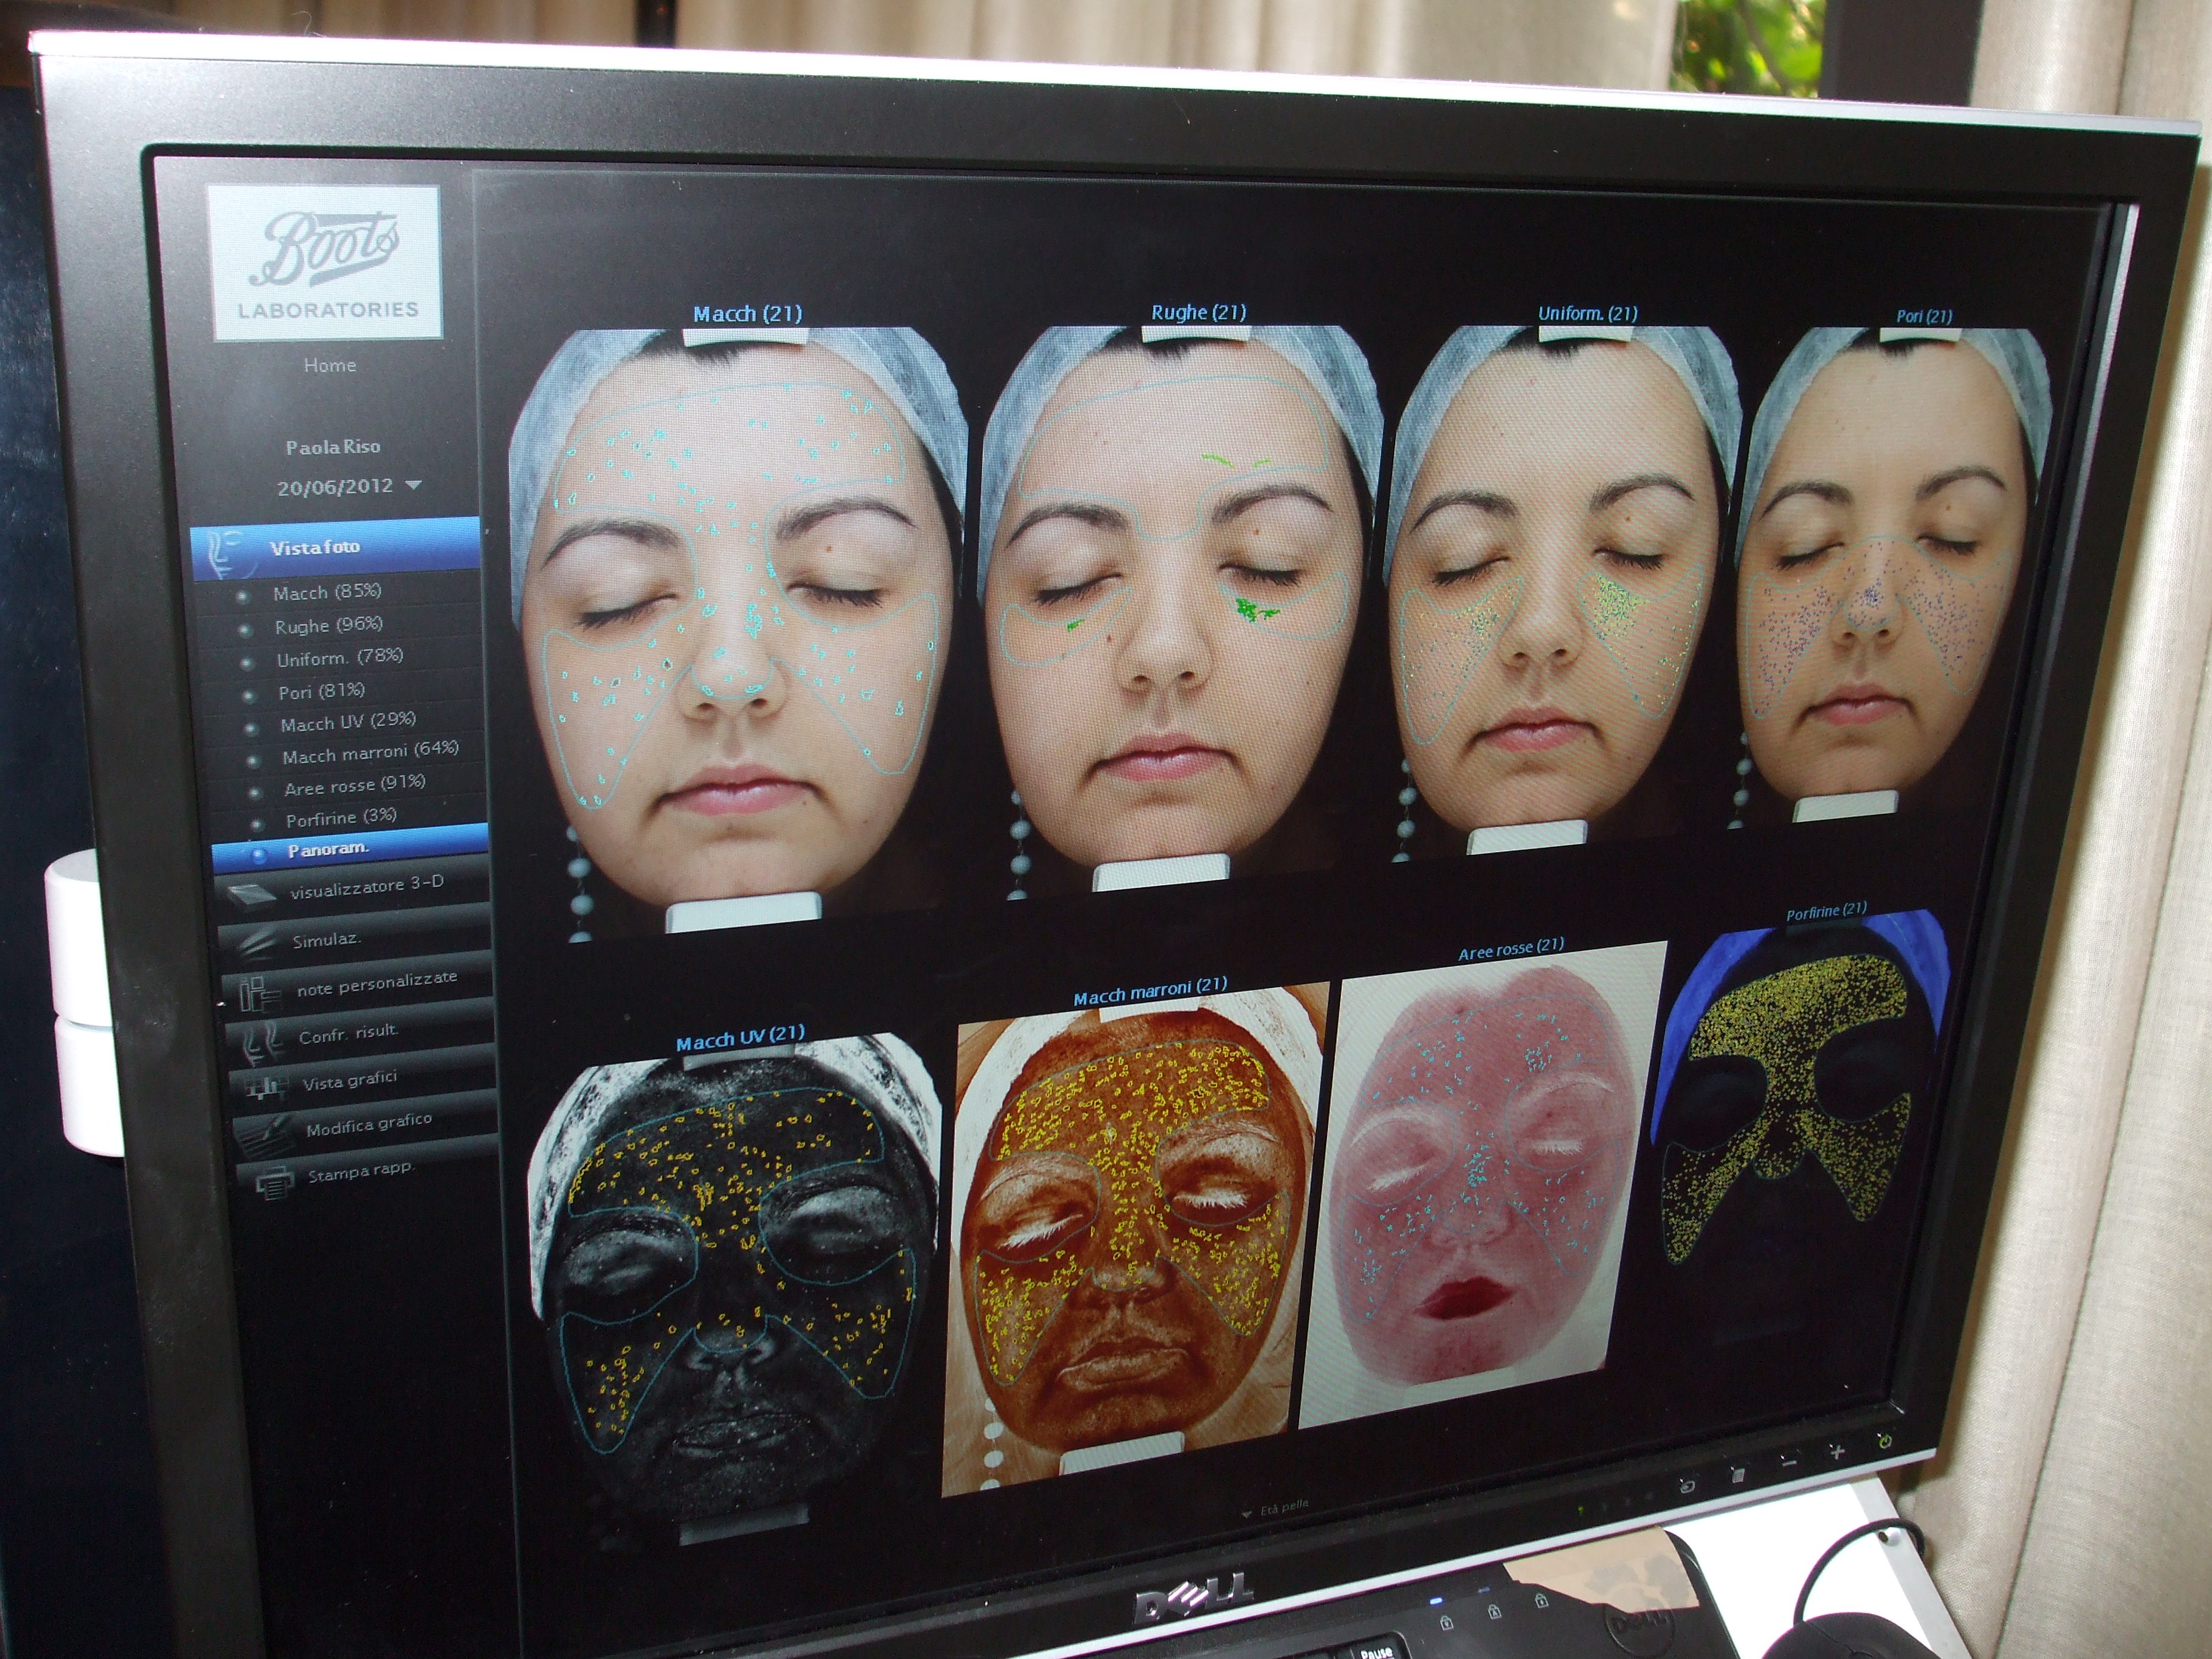Click the two-faces icon for Confr. risult.

coord(262,1044)
